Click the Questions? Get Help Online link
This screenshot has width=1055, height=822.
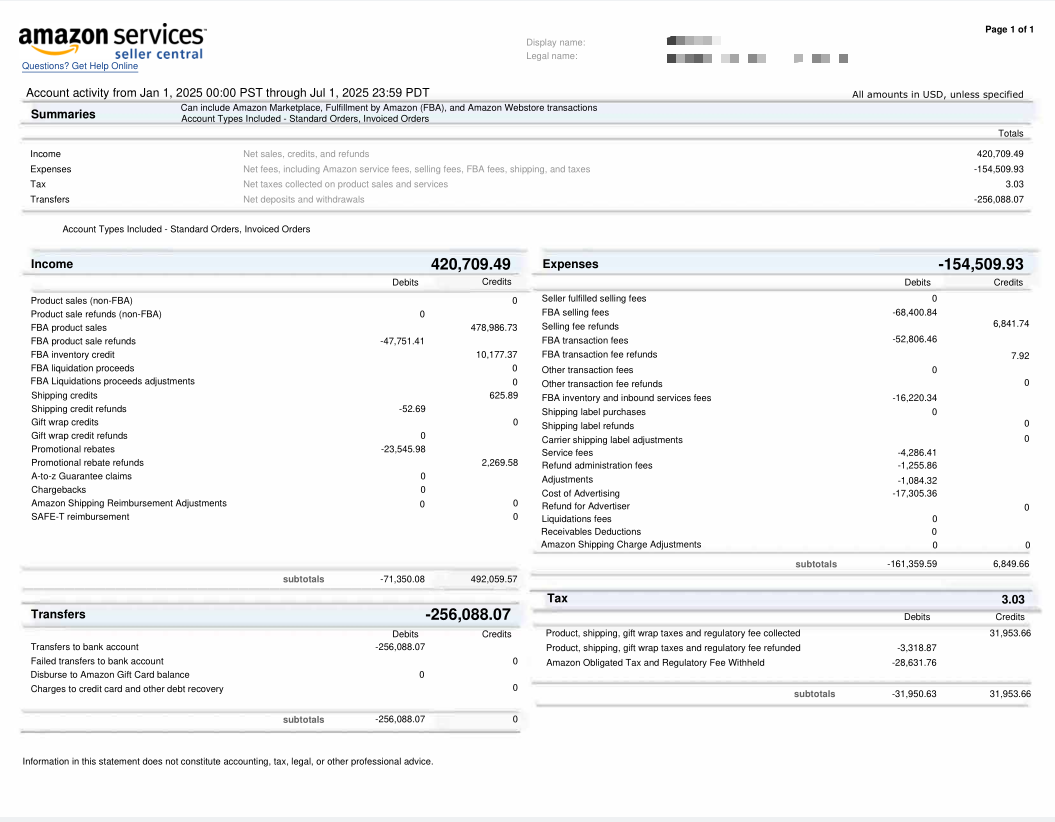click(x=80, y=66)
